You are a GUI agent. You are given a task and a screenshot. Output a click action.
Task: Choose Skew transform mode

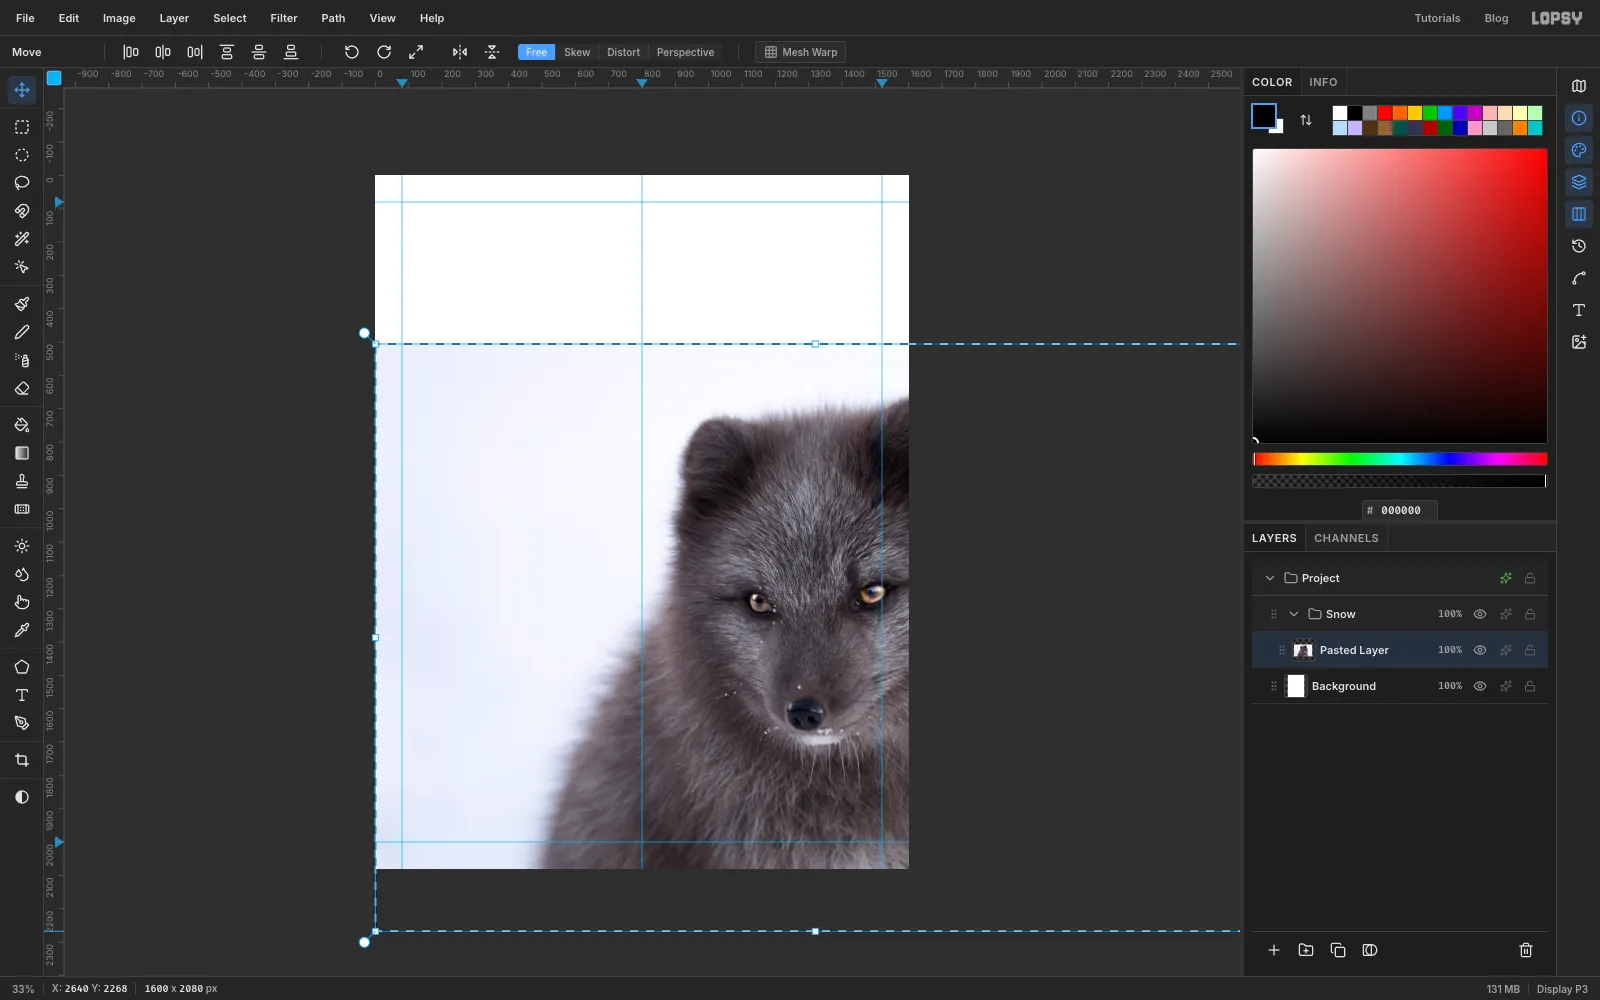pyautogui.click(x=577, y=52)
